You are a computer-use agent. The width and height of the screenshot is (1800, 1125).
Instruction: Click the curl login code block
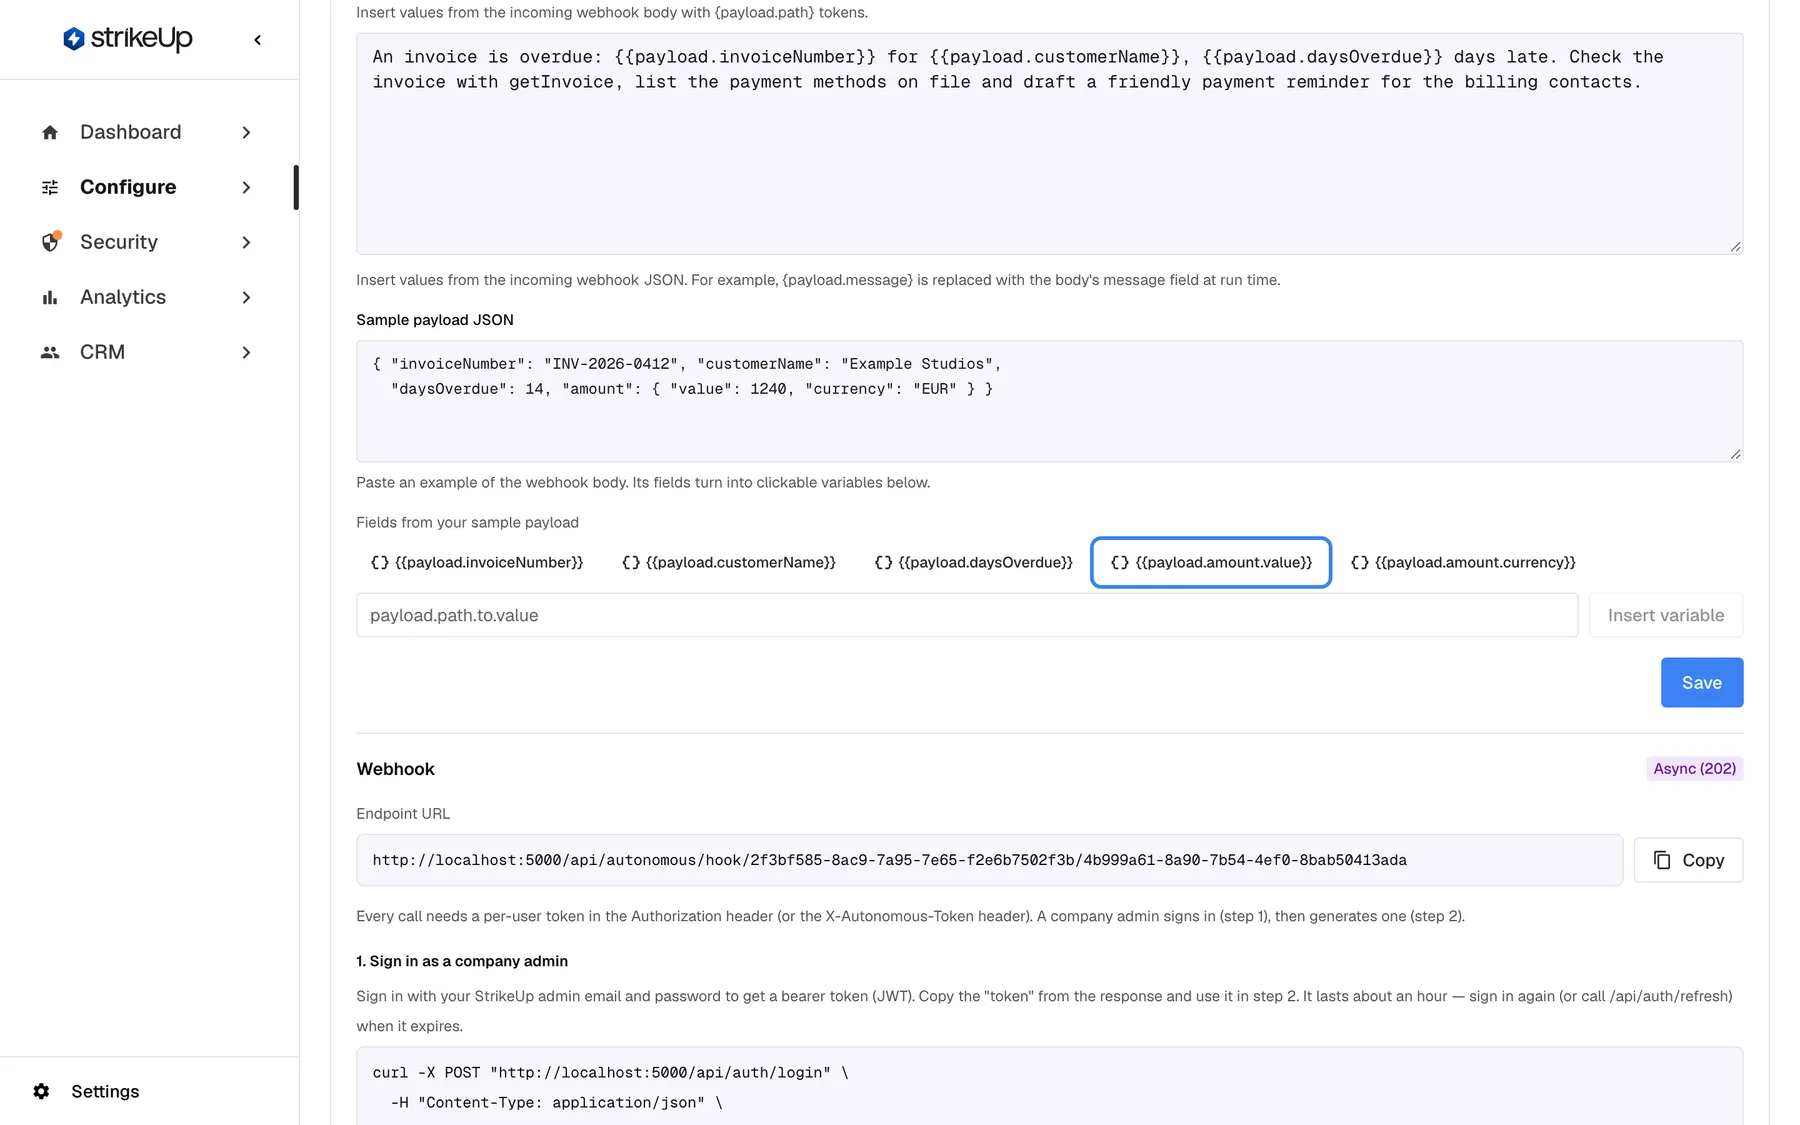point(1050,1086)
